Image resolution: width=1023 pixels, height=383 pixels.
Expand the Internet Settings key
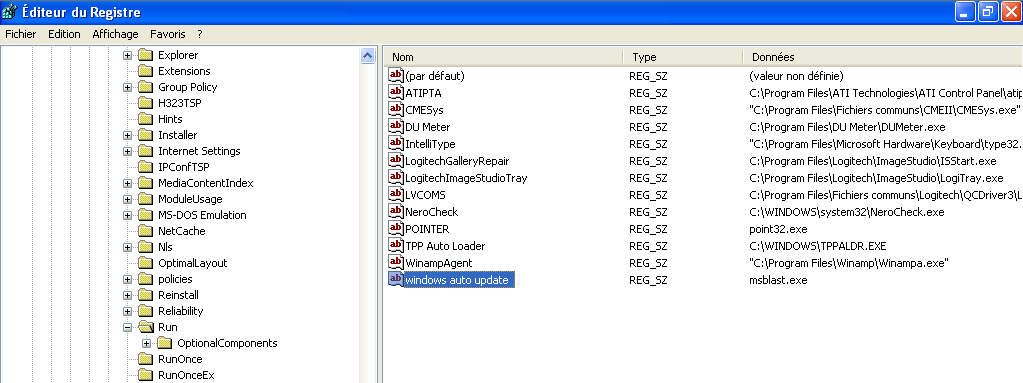click(x=127, y=151)
